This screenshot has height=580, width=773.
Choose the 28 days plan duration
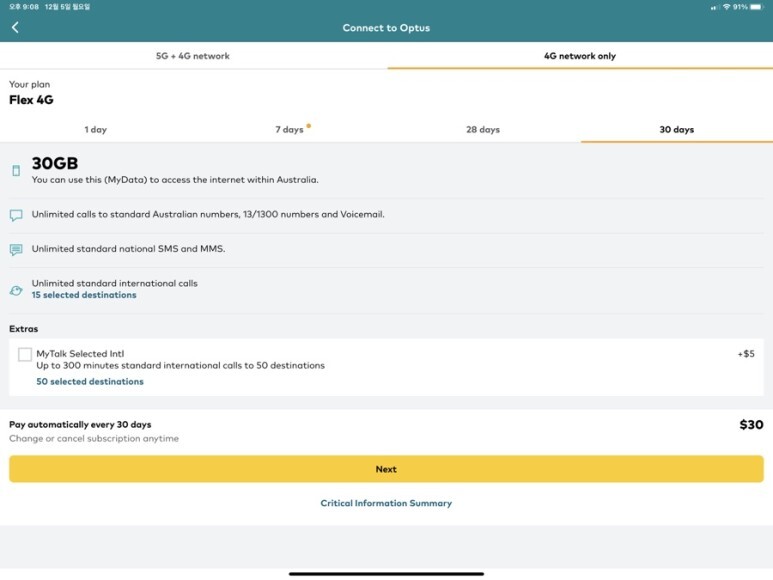point(483,130)
